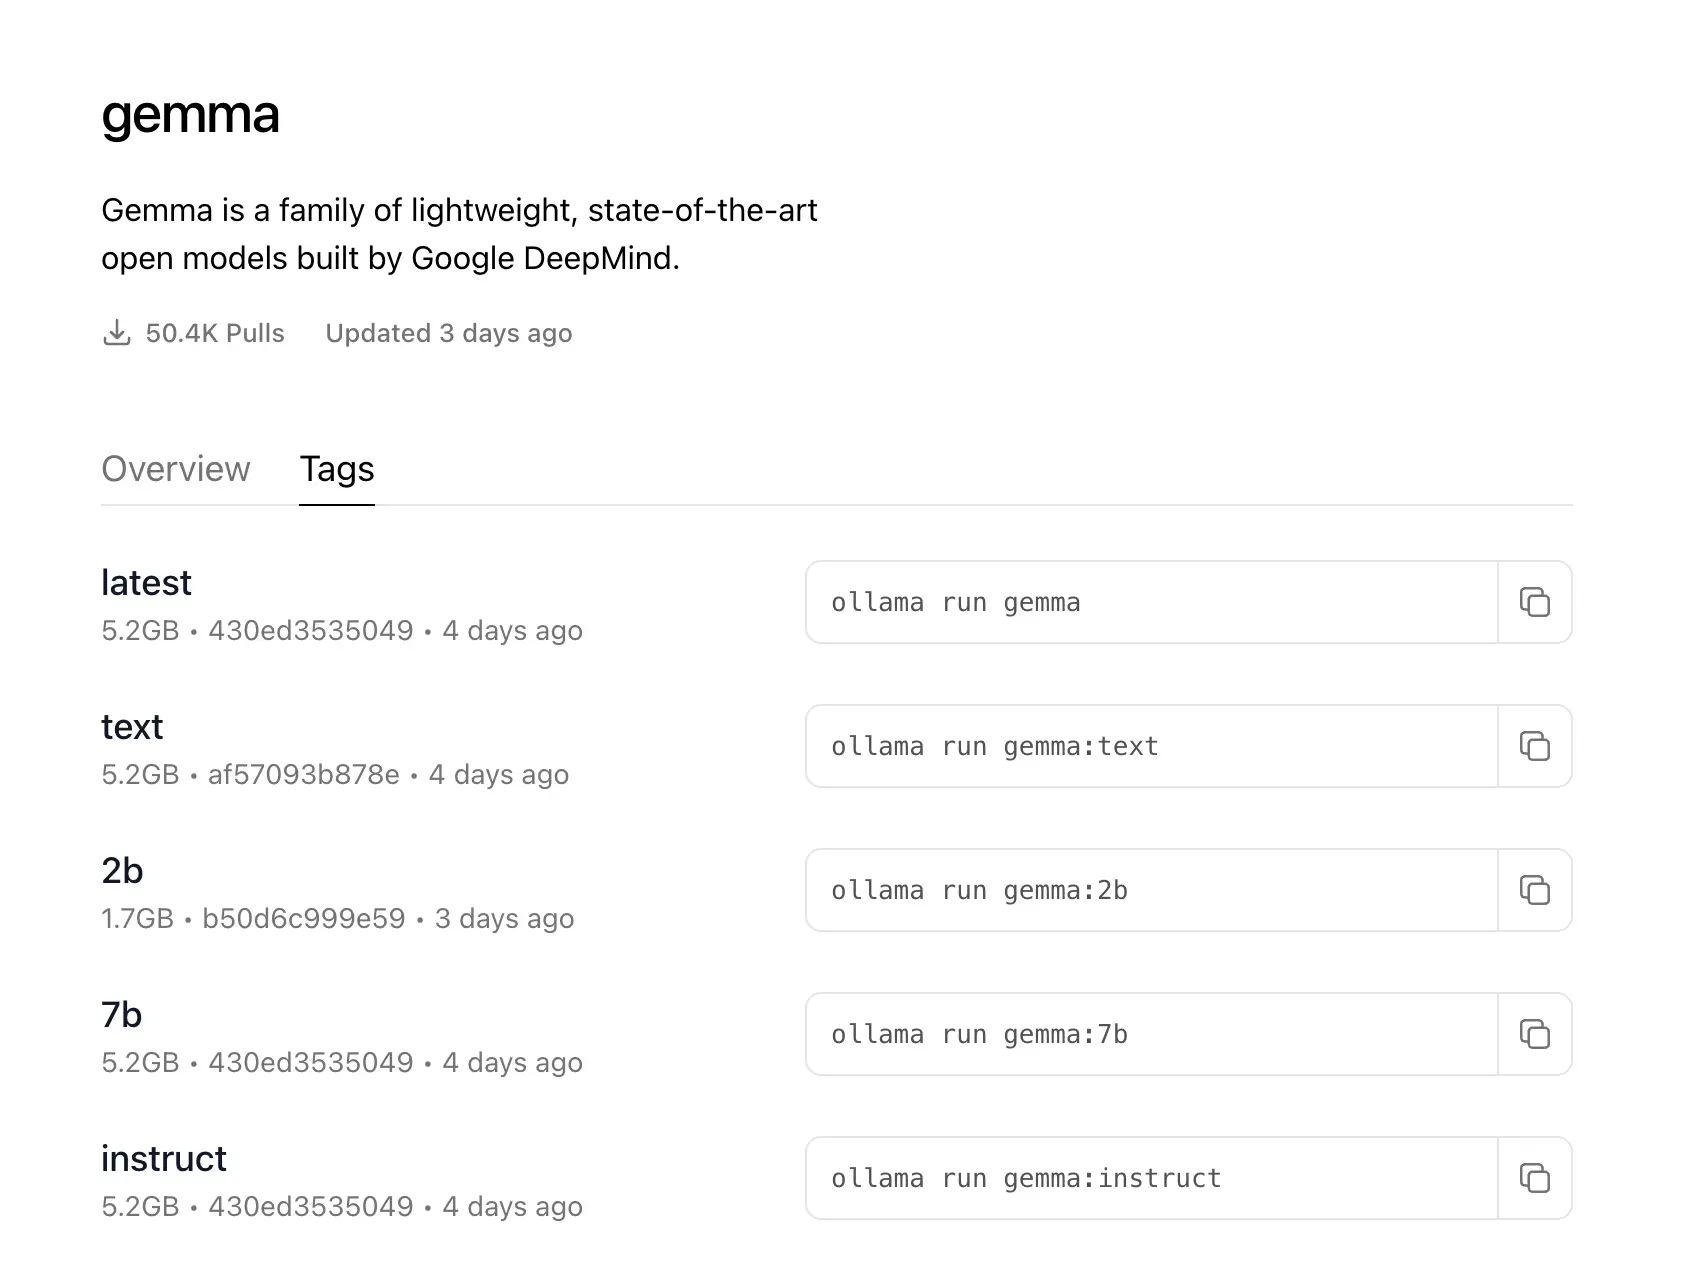The image size is (1684, 1268).
Task: Open the '2b' tag link
Action: tap(122, 871)
